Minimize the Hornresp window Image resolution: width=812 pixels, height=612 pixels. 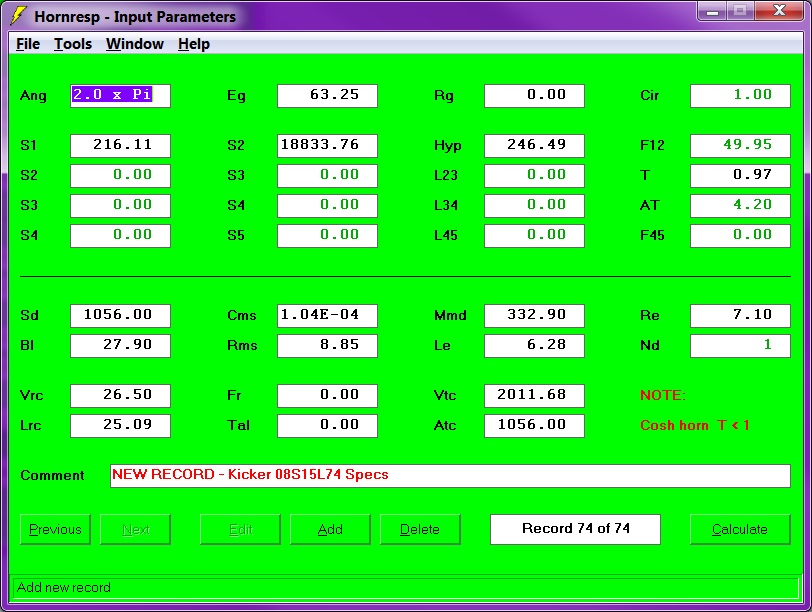(x=712, y=11)
